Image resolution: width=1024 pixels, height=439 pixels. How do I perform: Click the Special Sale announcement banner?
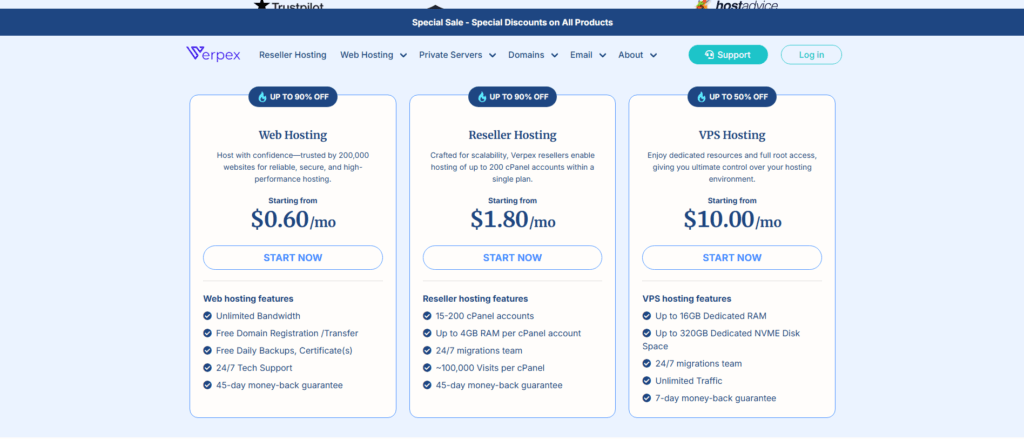click(512, 22)
